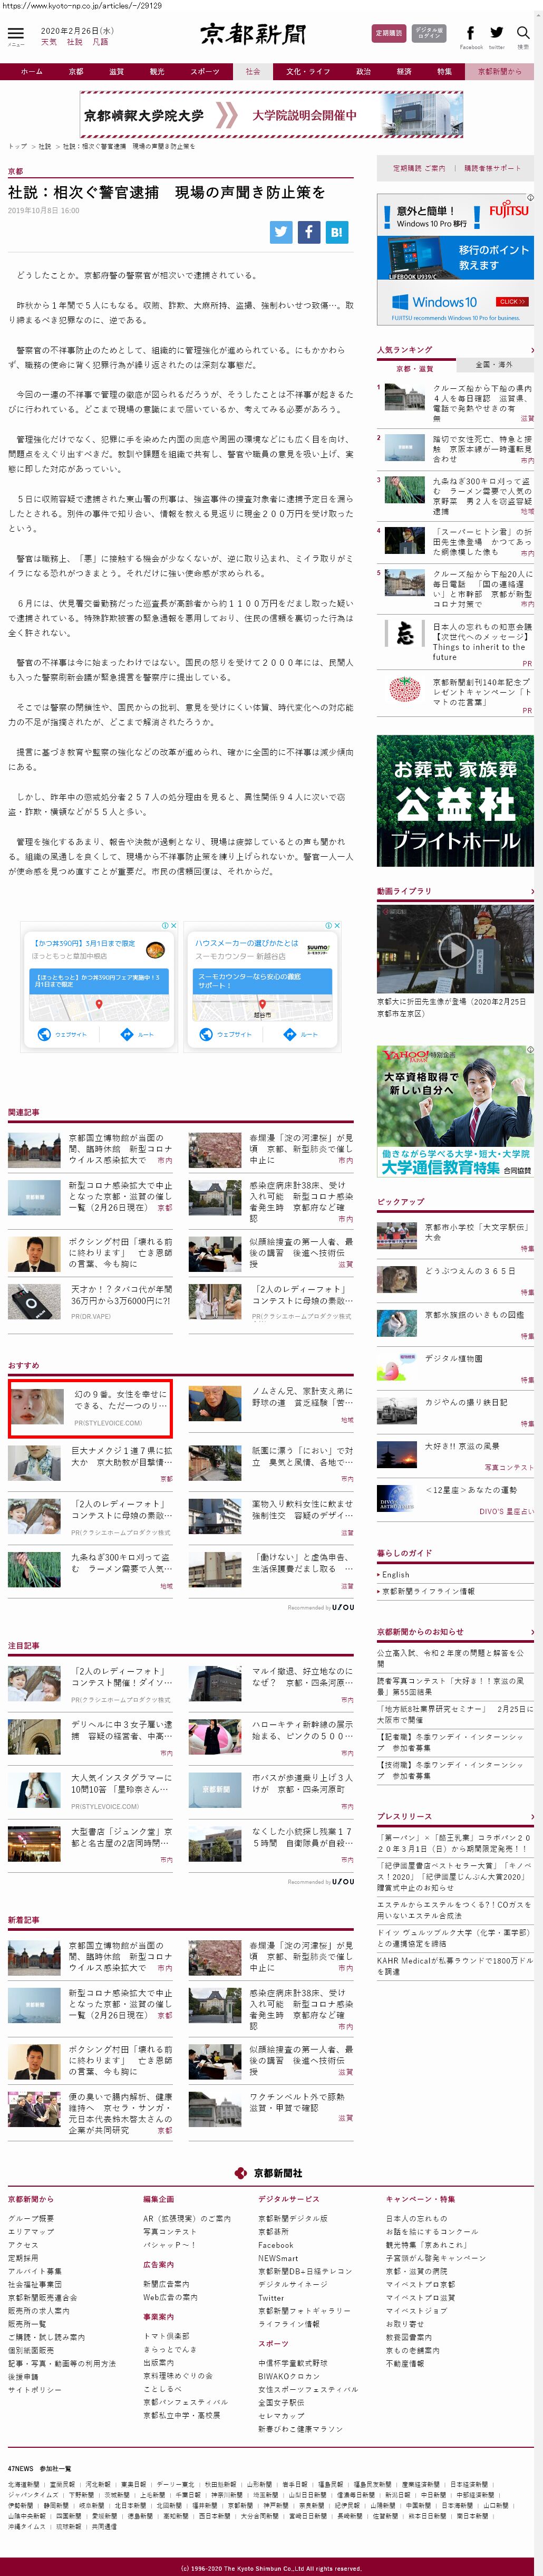Click the English link in 暮らしのガイド
Screen dimensions: 543x2576
(x=396, y=1574)
